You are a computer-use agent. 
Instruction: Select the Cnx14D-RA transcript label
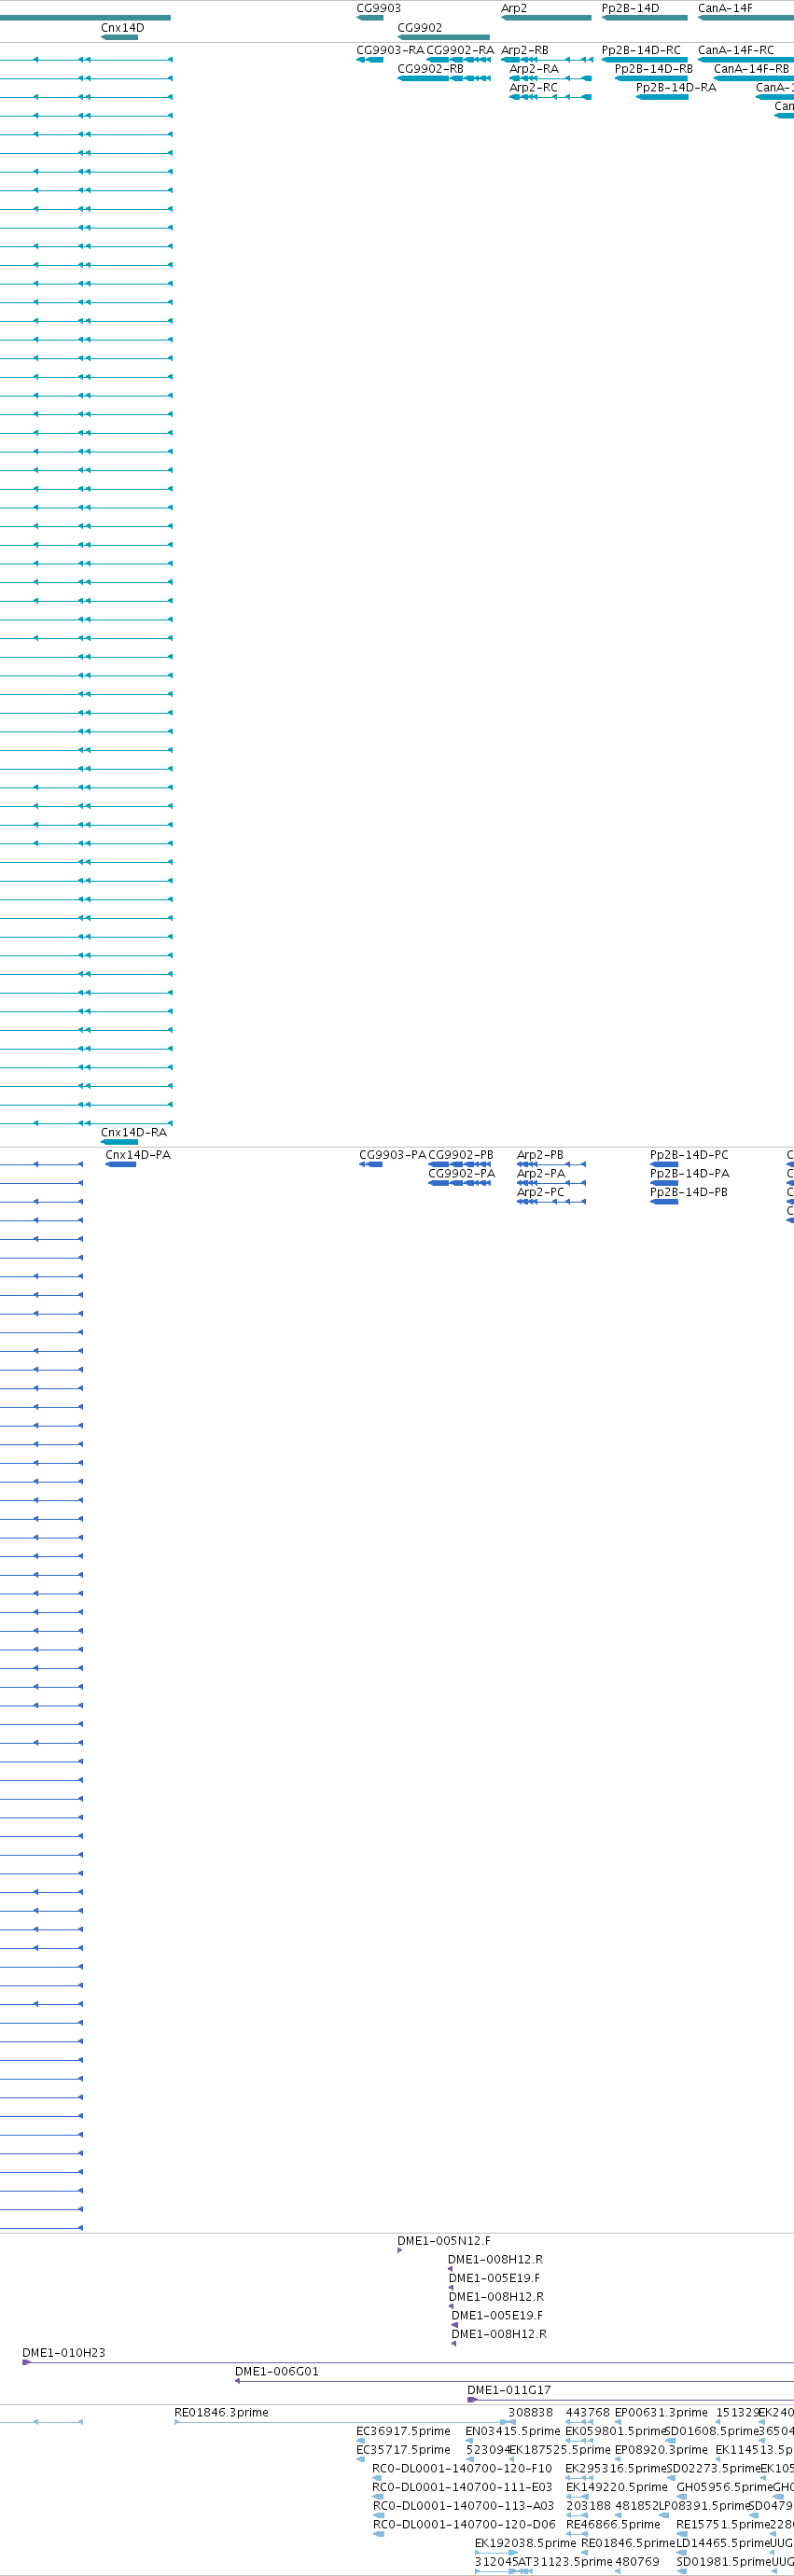134,1132
